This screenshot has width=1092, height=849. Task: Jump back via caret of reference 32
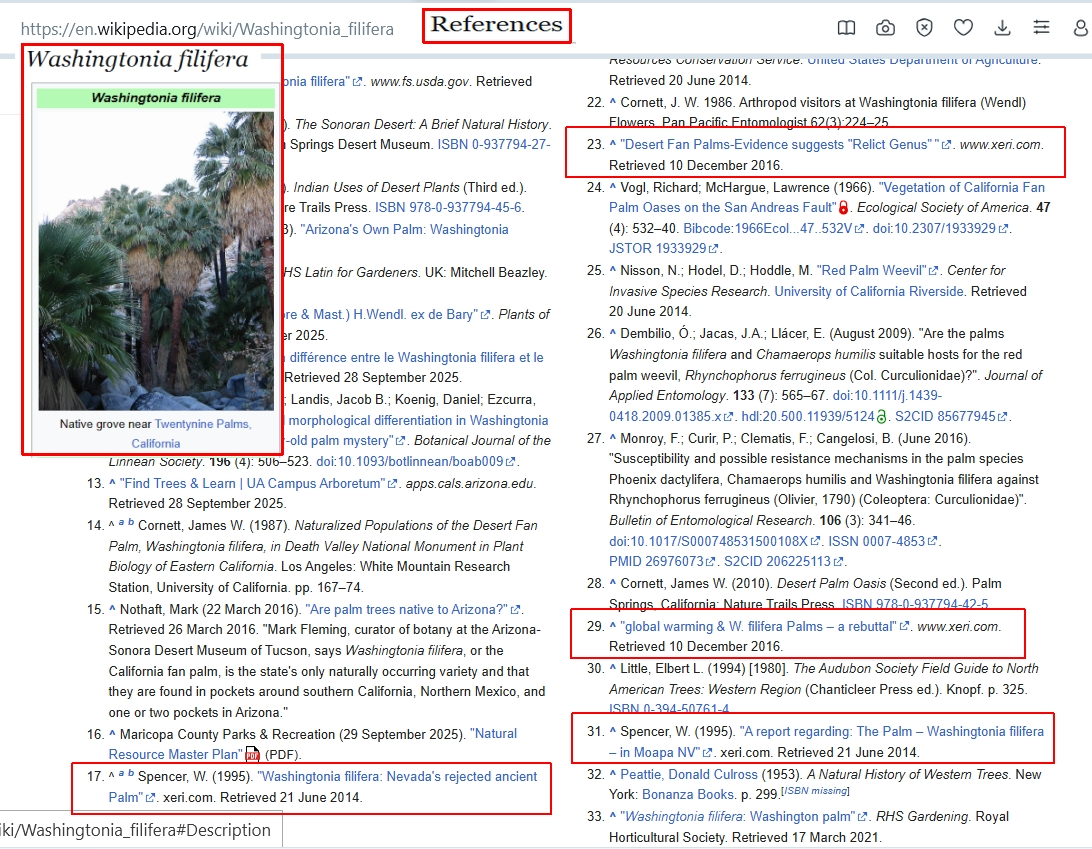coord(613,773)
